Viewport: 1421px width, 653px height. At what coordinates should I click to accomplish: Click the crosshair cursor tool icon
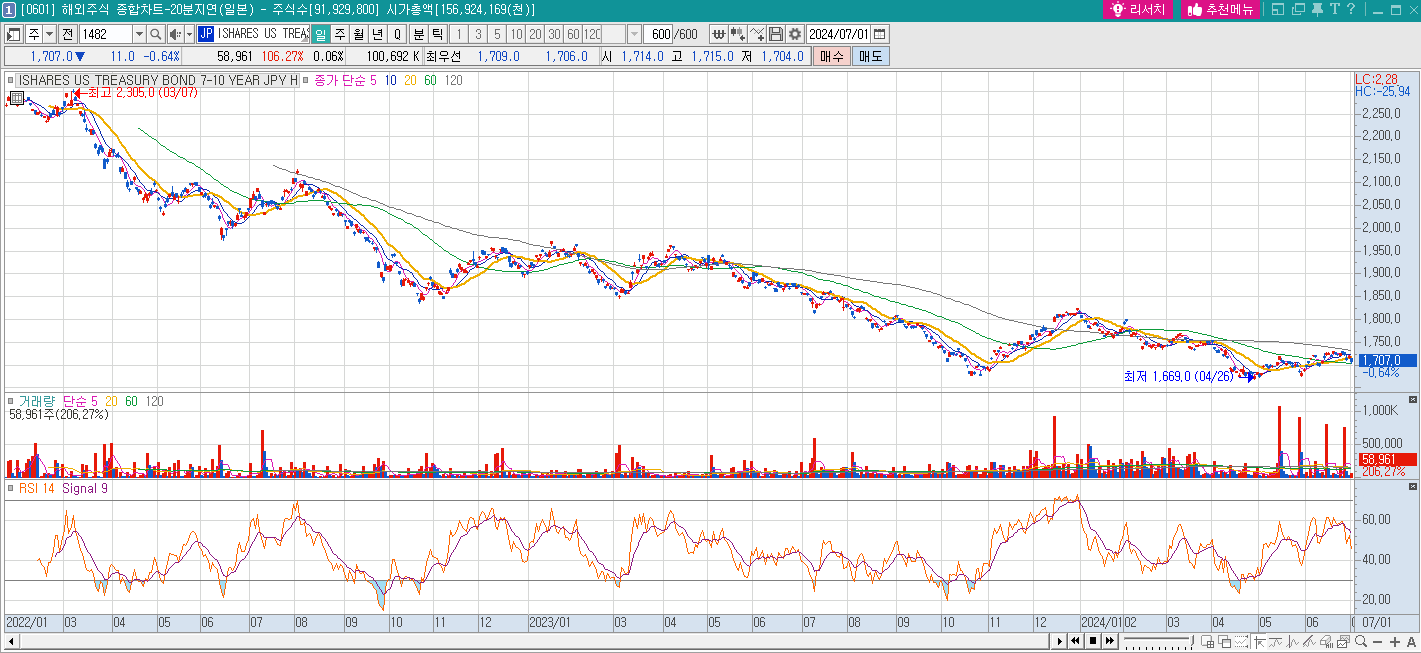1259,641
